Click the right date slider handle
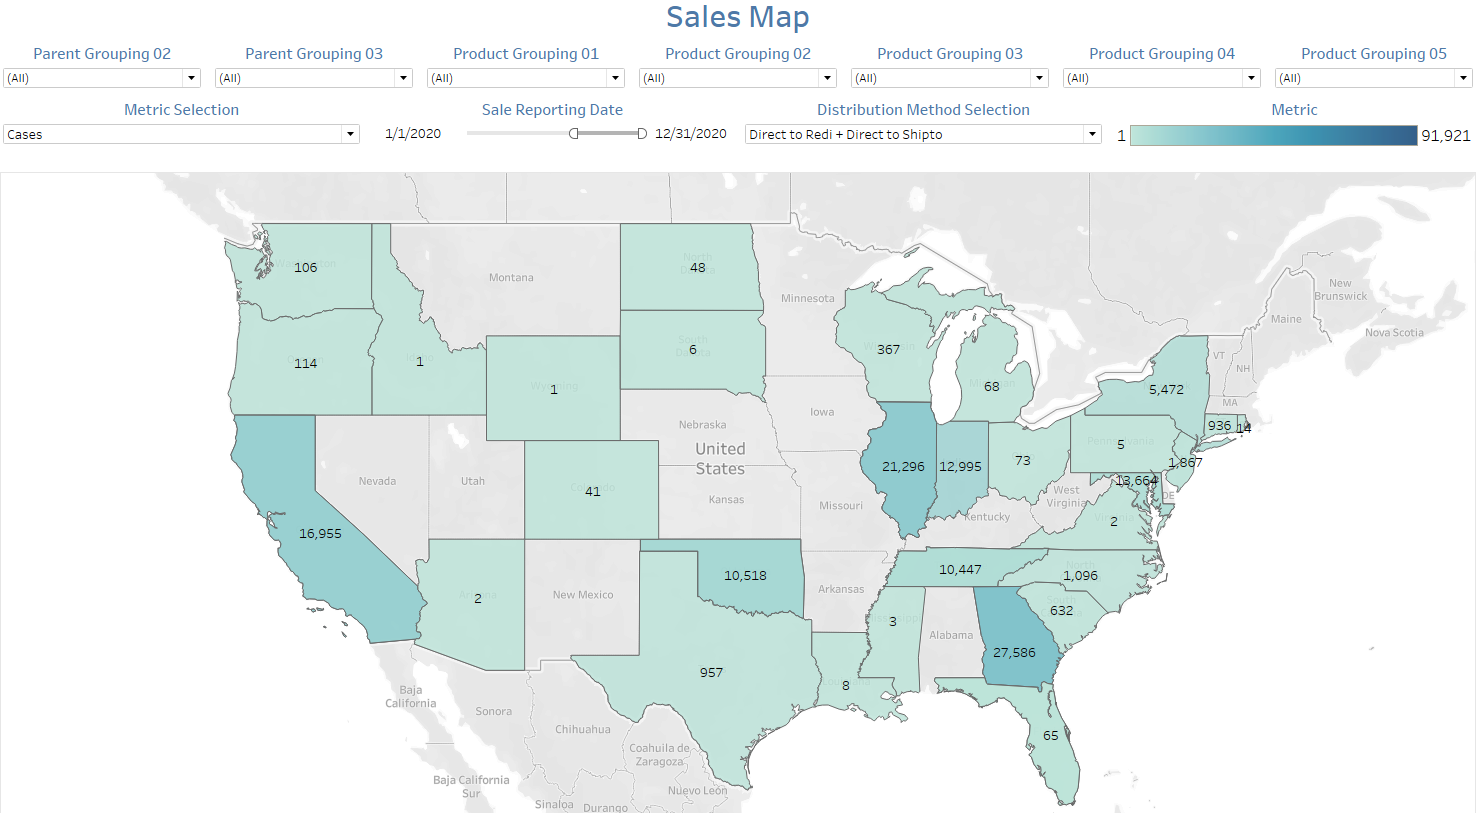The width and height of the screenshot is (1482, 813). click(642, 134)
